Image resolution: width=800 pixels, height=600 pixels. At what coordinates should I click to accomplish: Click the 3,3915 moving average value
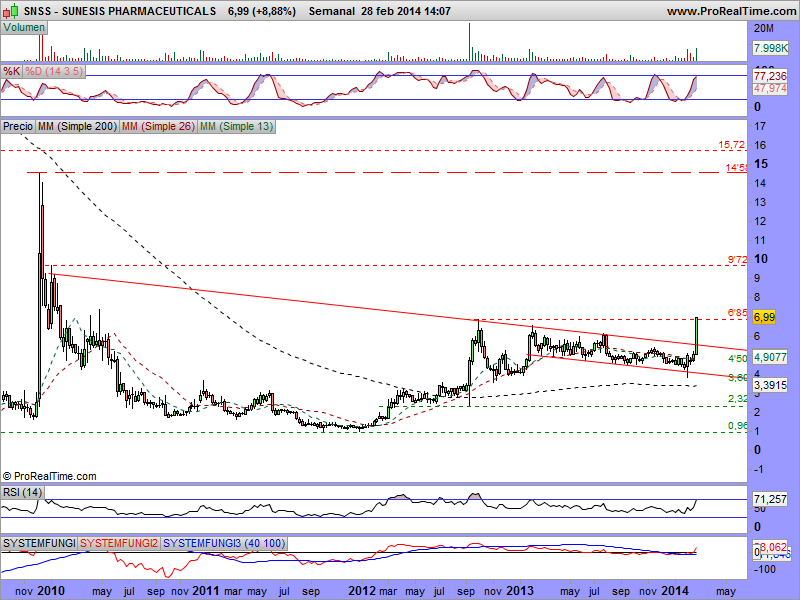(x=770, y=385)
